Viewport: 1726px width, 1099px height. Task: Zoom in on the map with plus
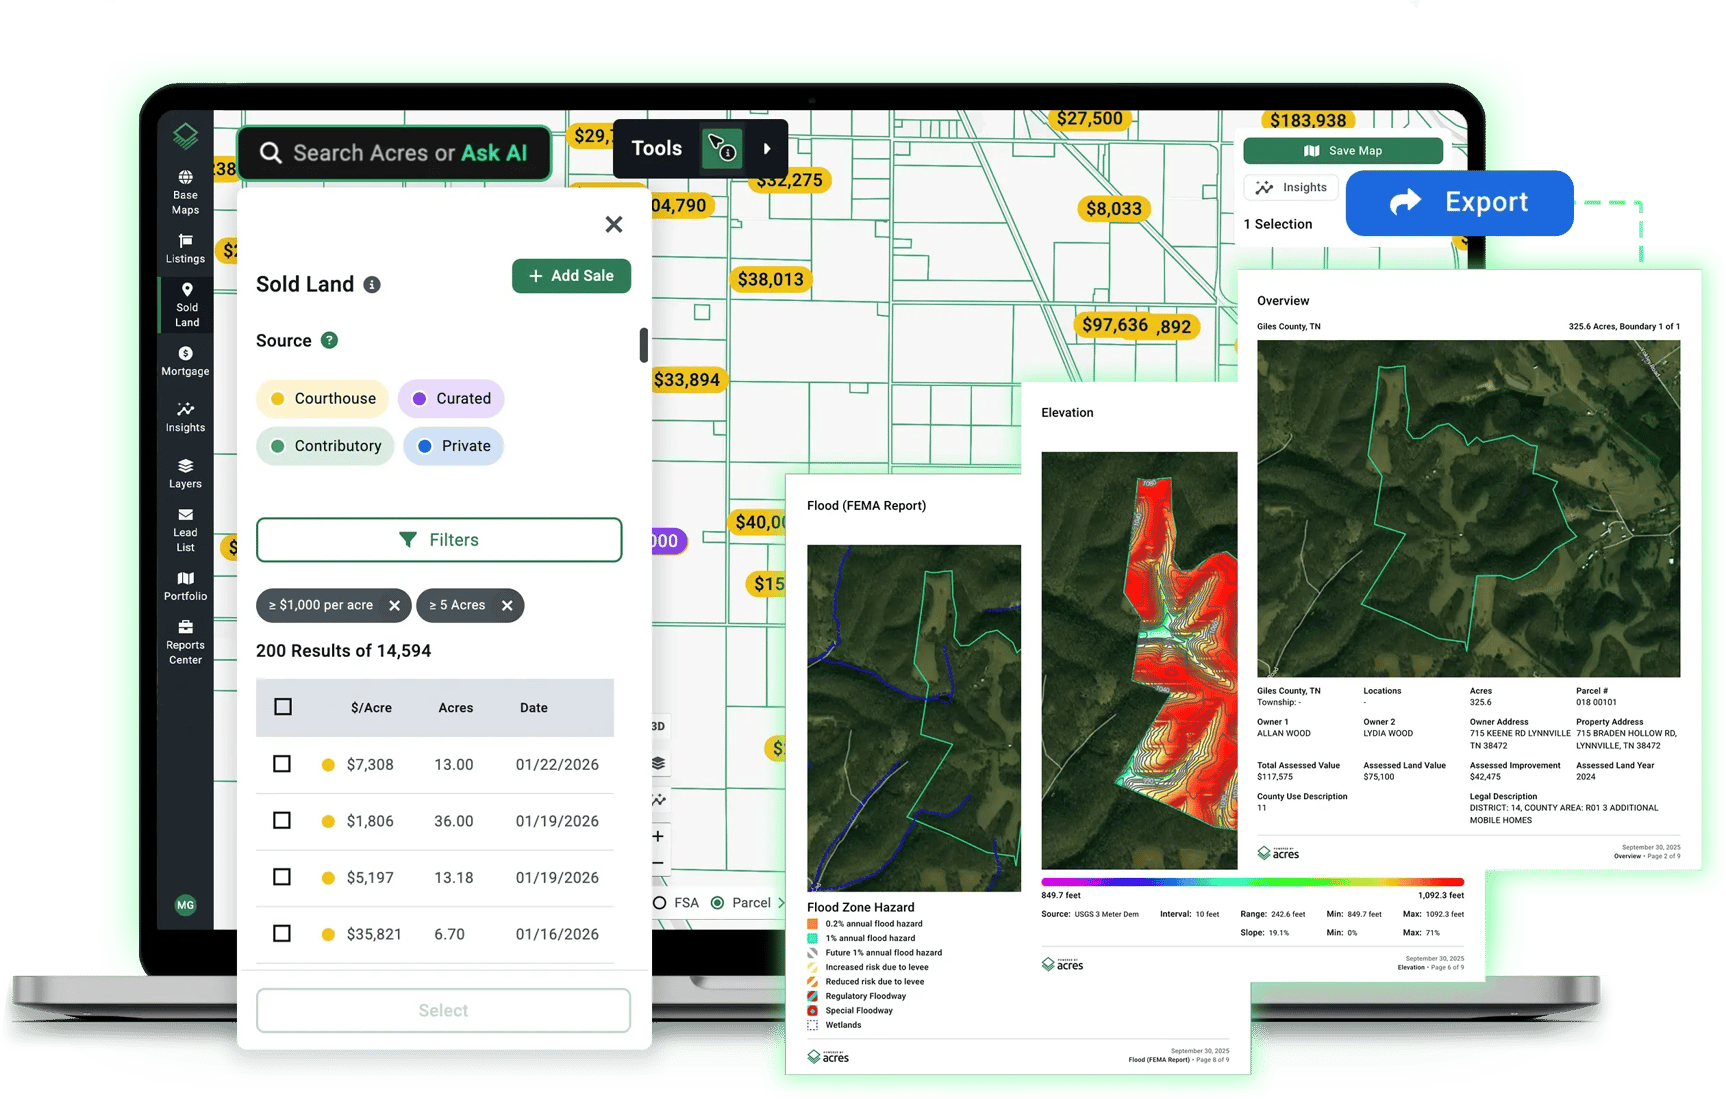click(x=658, y=836)
